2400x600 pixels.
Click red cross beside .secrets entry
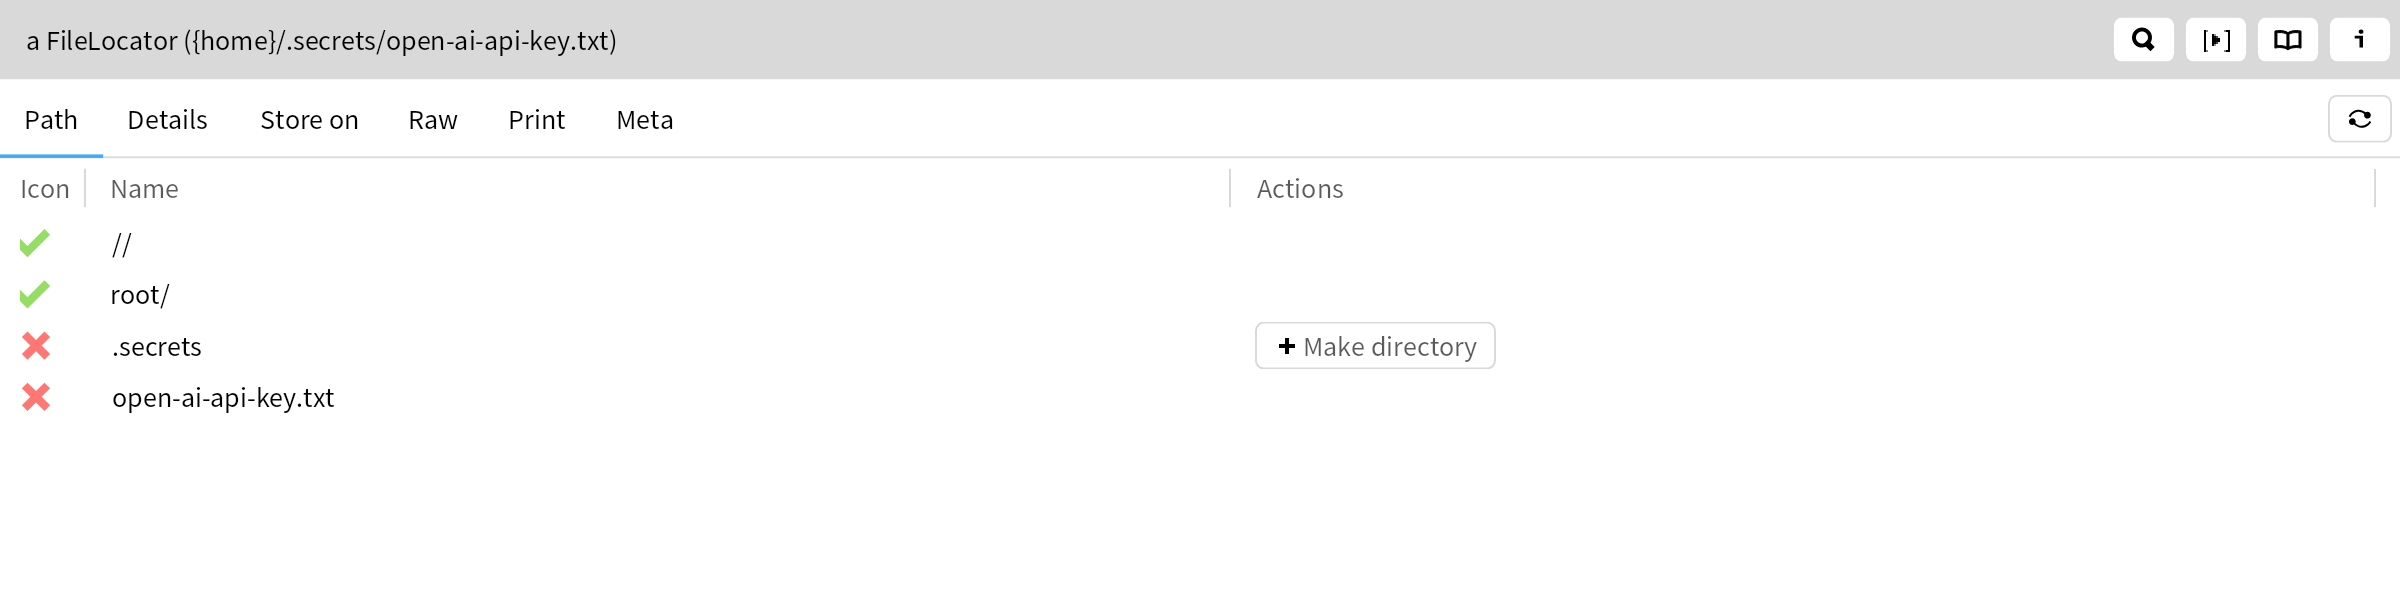tap(36, 346)
